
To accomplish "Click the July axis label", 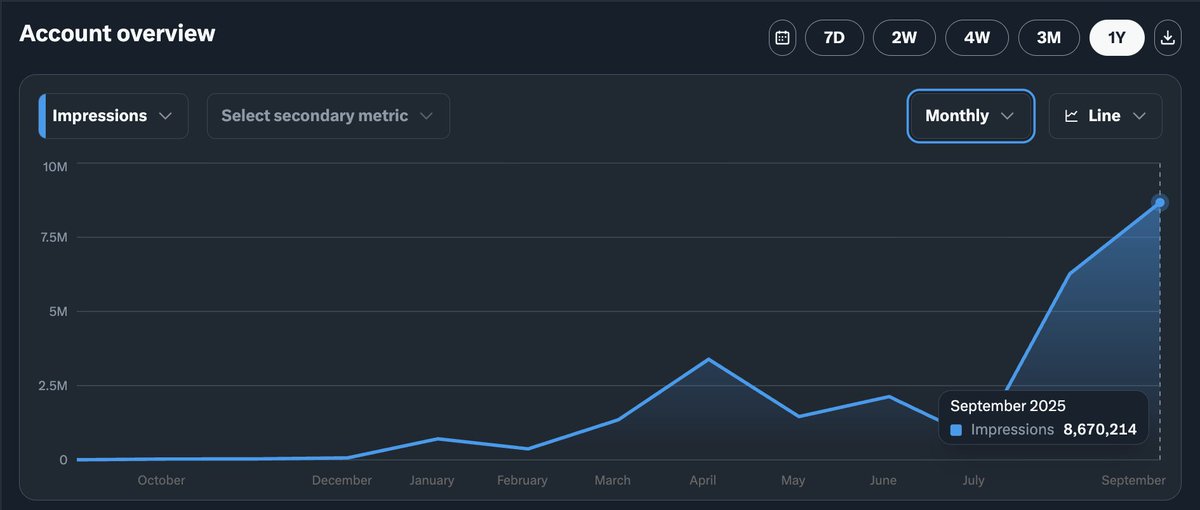I will click(x=973, y=480).
